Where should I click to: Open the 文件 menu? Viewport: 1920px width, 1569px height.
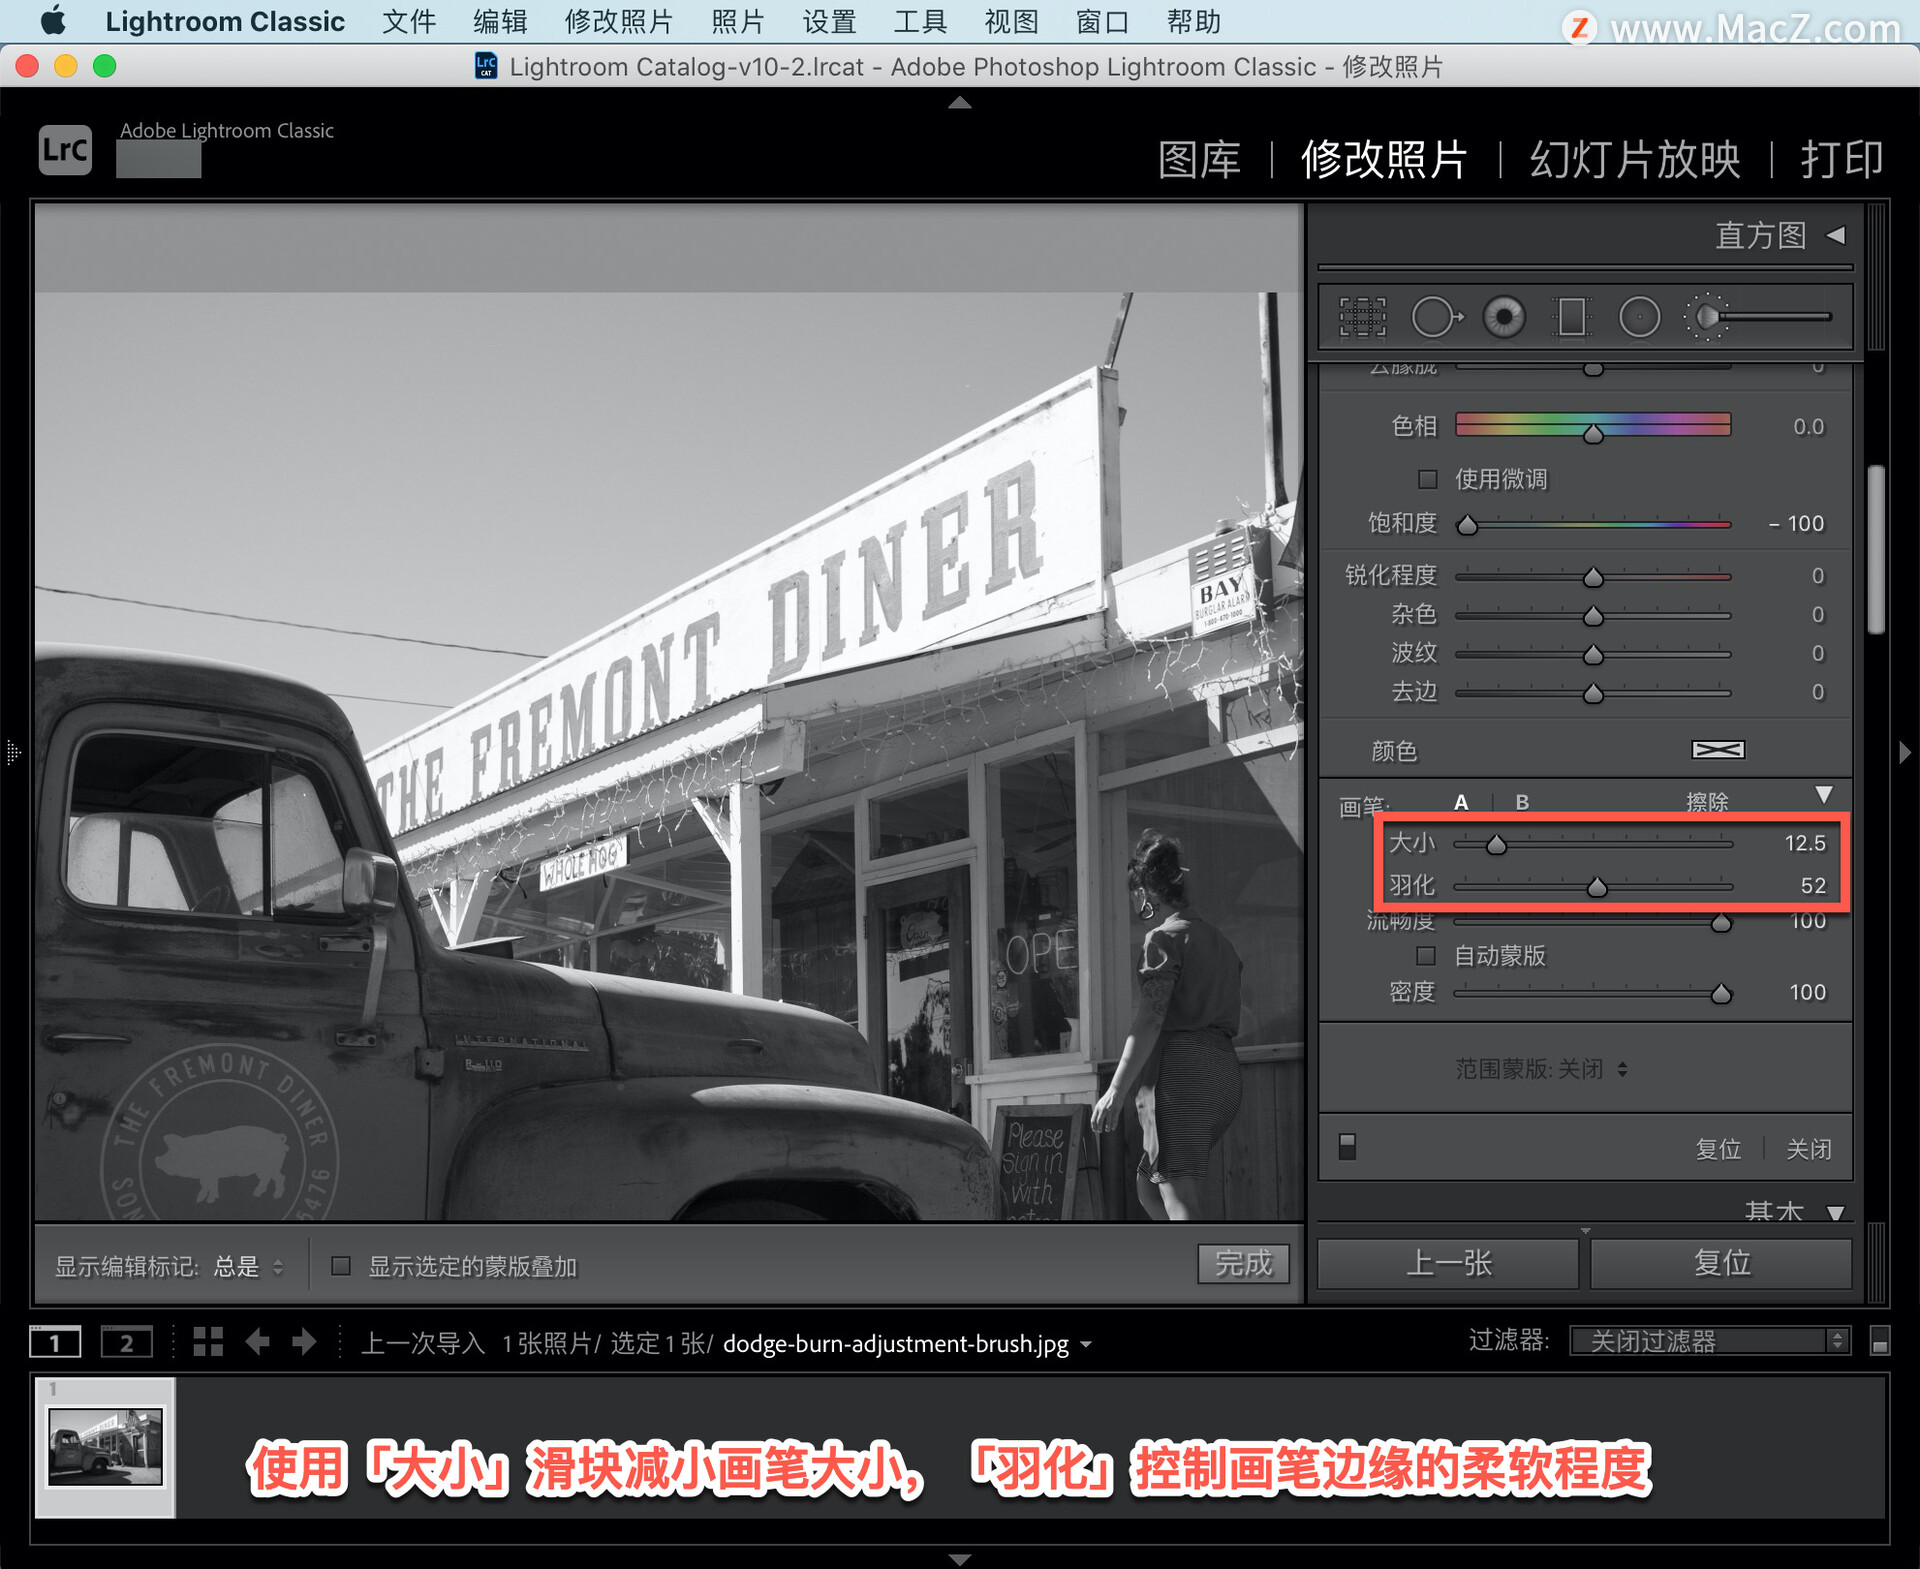pyautogui.click(x=409, y=21)
